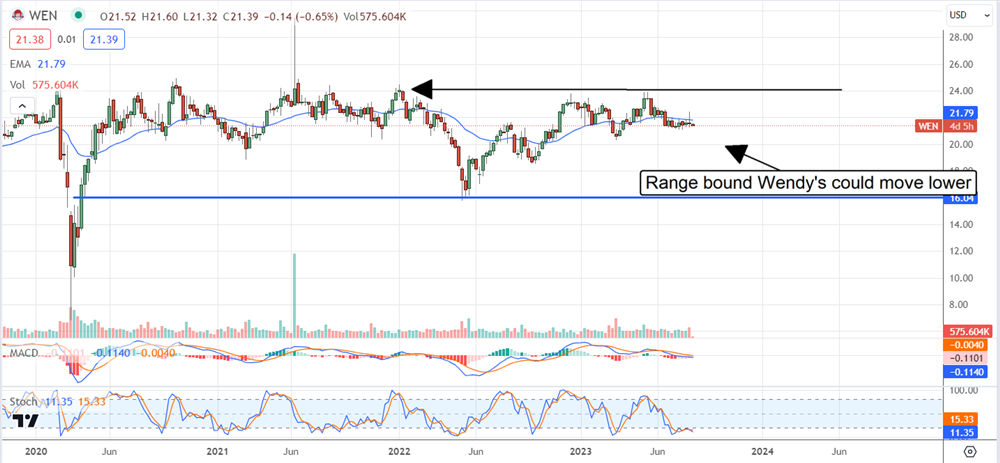1000x463 pixels.
Task: Click the green market status dot
Action: point(78,14)
